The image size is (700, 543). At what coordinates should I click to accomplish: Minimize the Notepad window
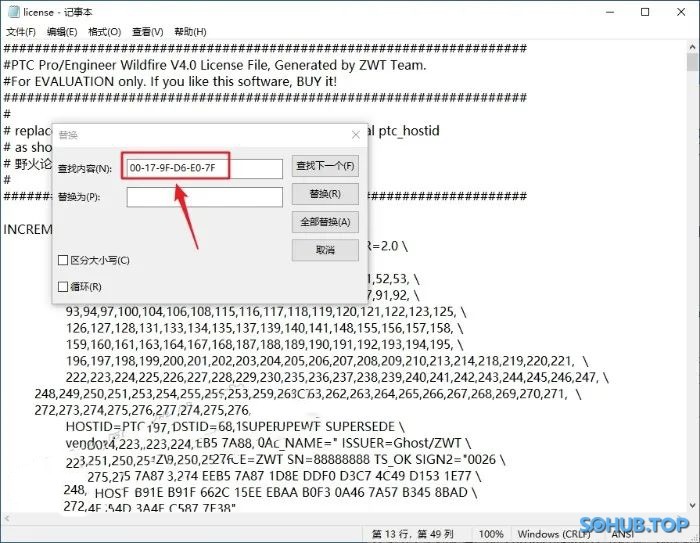[x=610, y=12]
